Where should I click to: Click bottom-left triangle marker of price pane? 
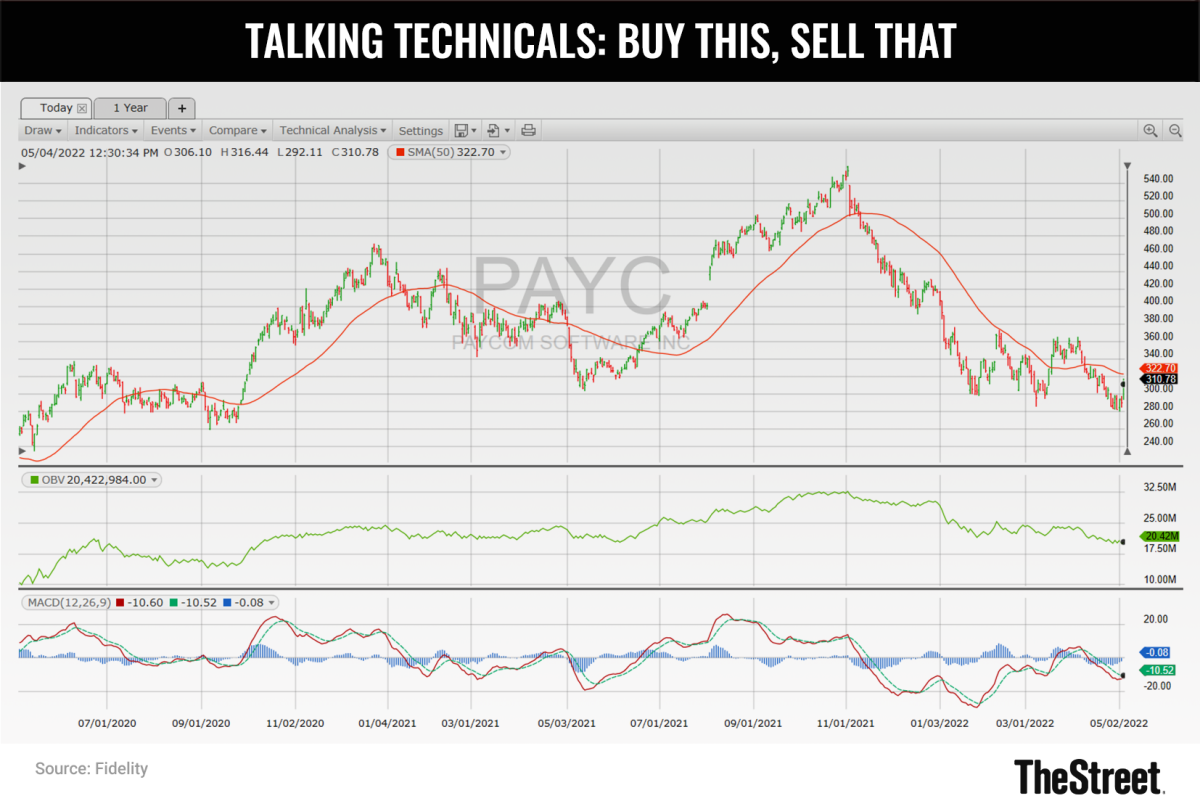point(23,451)
